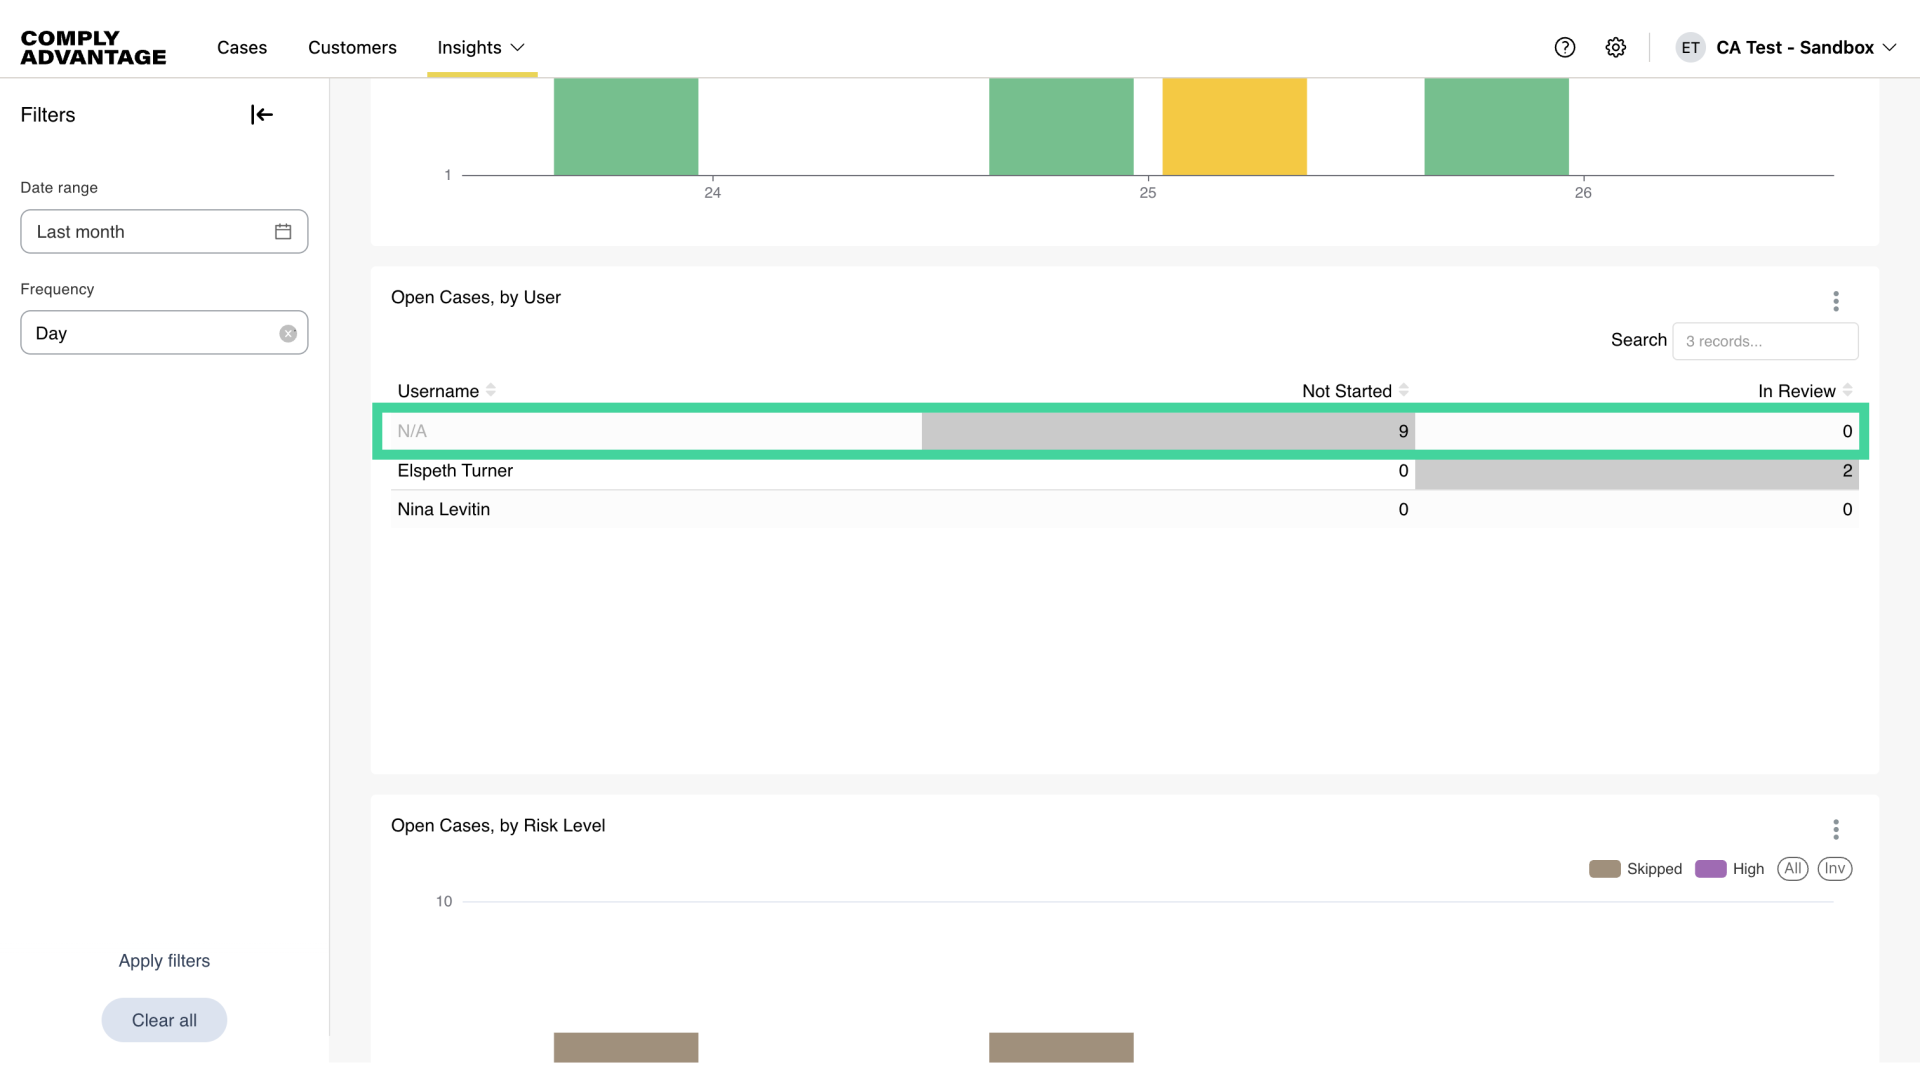This screenshot has width=1920, height=1080.
Task: Open options menu for Open Cases by User
Action: pyautogui.click(x=1836, y=301)
